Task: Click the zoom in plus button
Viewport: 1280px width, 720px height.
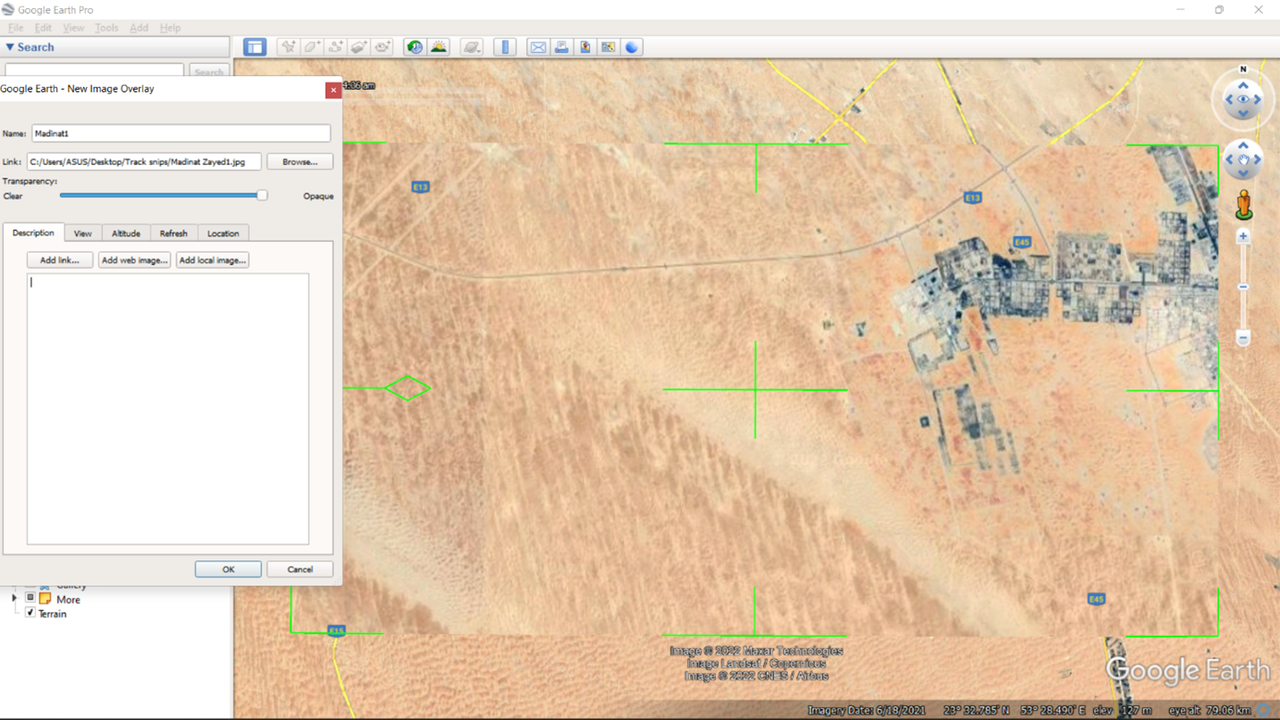Action: pos(1243,237)
